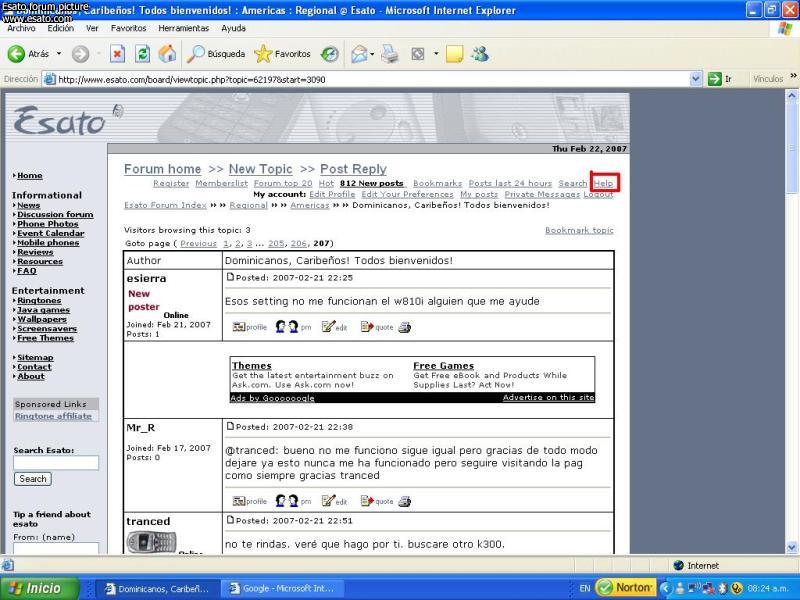Screen dimensions: 800x600
Task: Click the Post Reply link
Action: tap(353, 169)
